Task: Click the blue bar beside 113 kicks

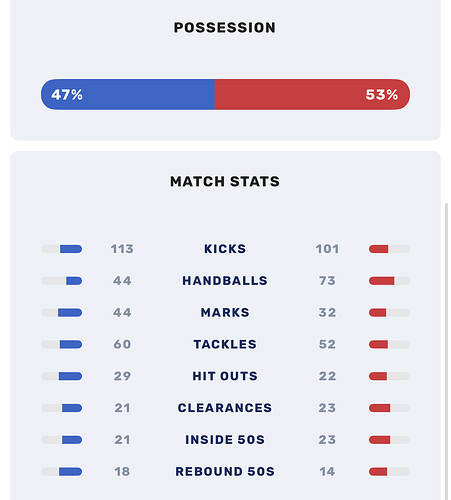Action: 71,249
